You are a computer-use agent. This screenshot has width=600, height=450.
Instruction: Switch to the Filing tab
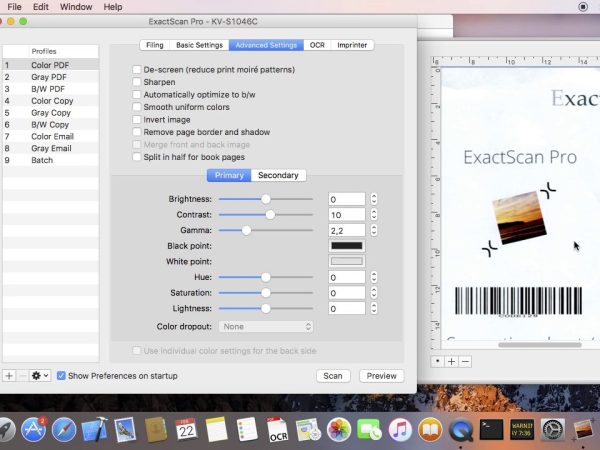coord(155,45)
